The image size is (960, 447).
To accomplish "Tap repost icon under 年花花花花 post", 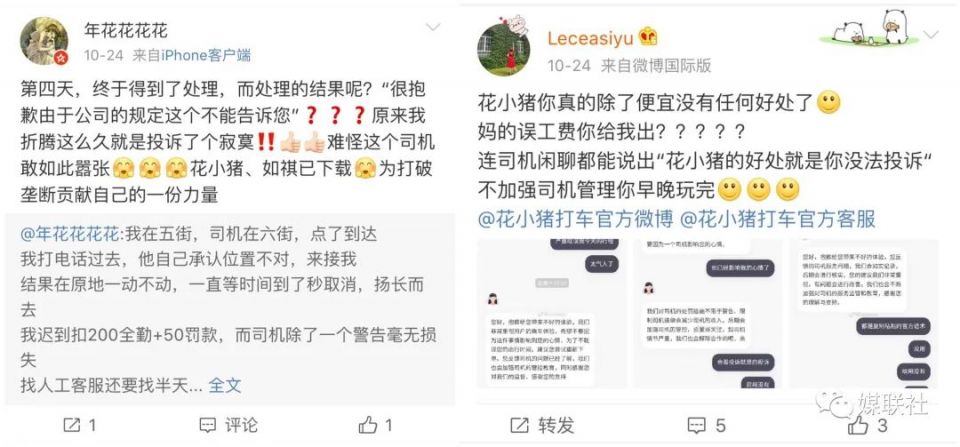I will click(x=72, y=425).
